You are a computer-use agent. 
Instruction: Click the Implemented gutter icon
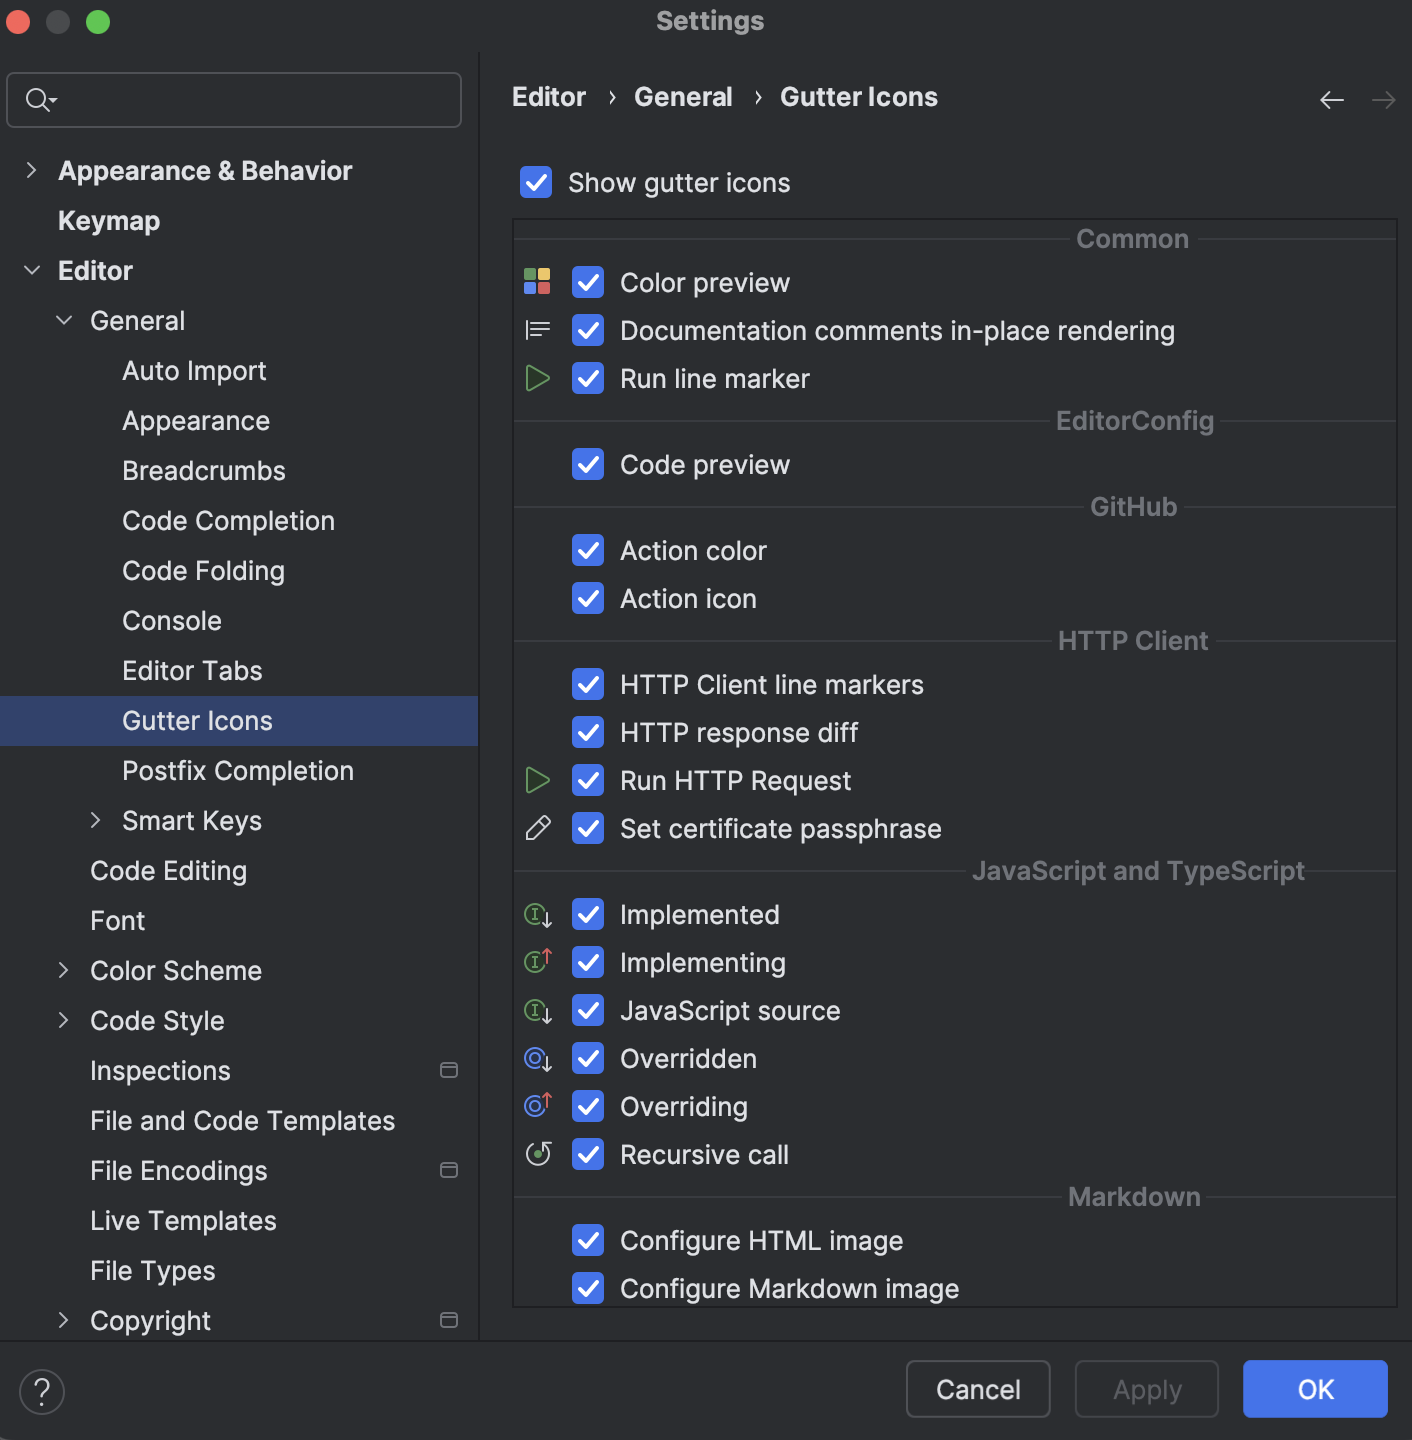pyautogui.click(x=537, y=914)
